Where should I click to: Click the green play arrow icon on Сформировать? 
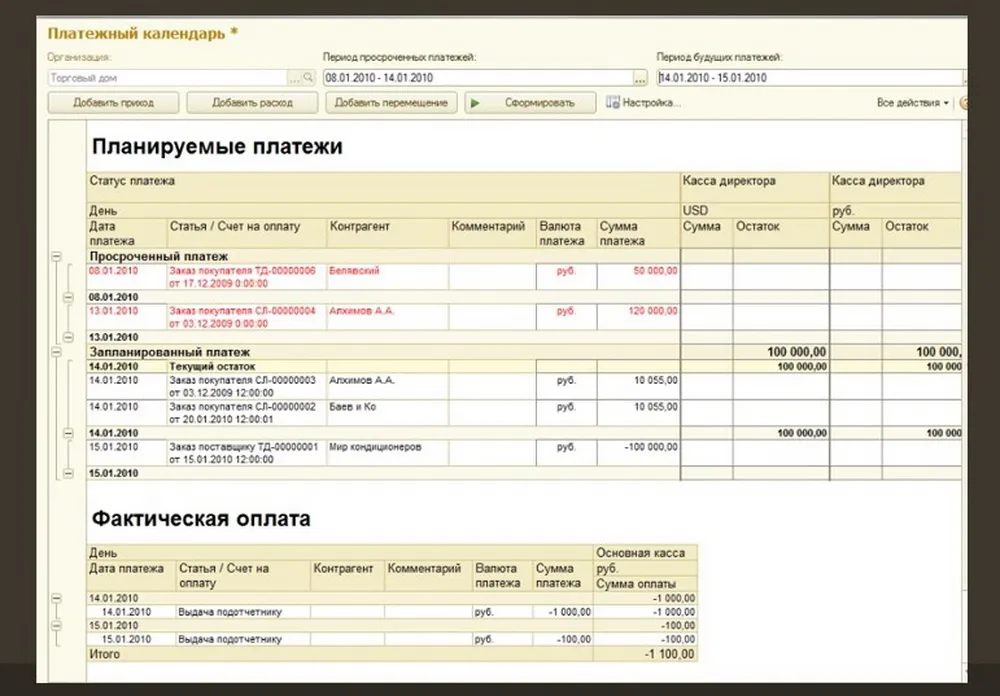(x=476, y=103)
